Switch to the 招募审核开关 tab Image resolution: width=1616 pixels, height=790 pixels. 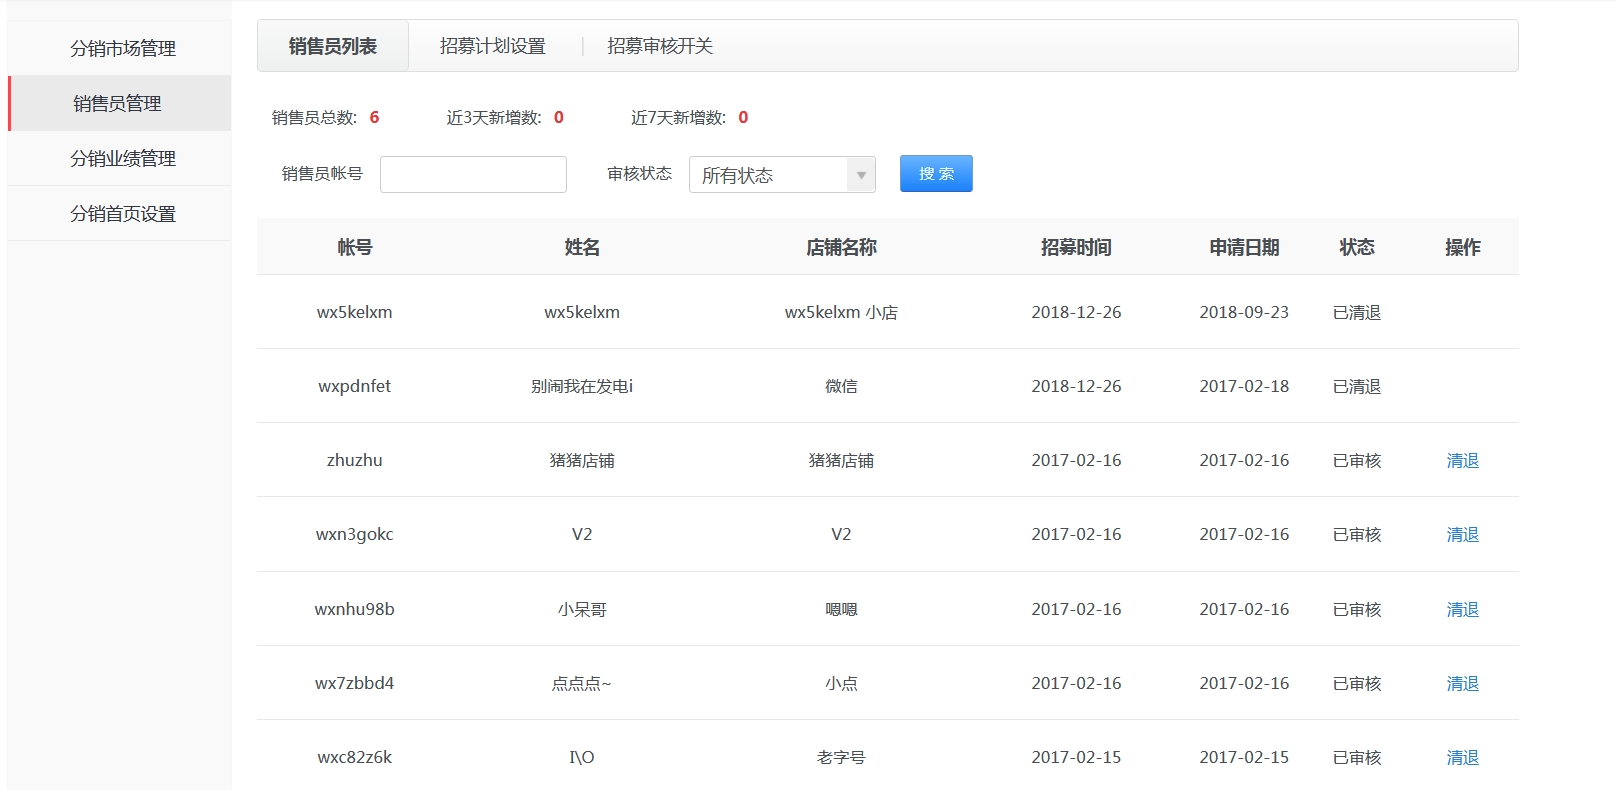[x=659, y=46]
